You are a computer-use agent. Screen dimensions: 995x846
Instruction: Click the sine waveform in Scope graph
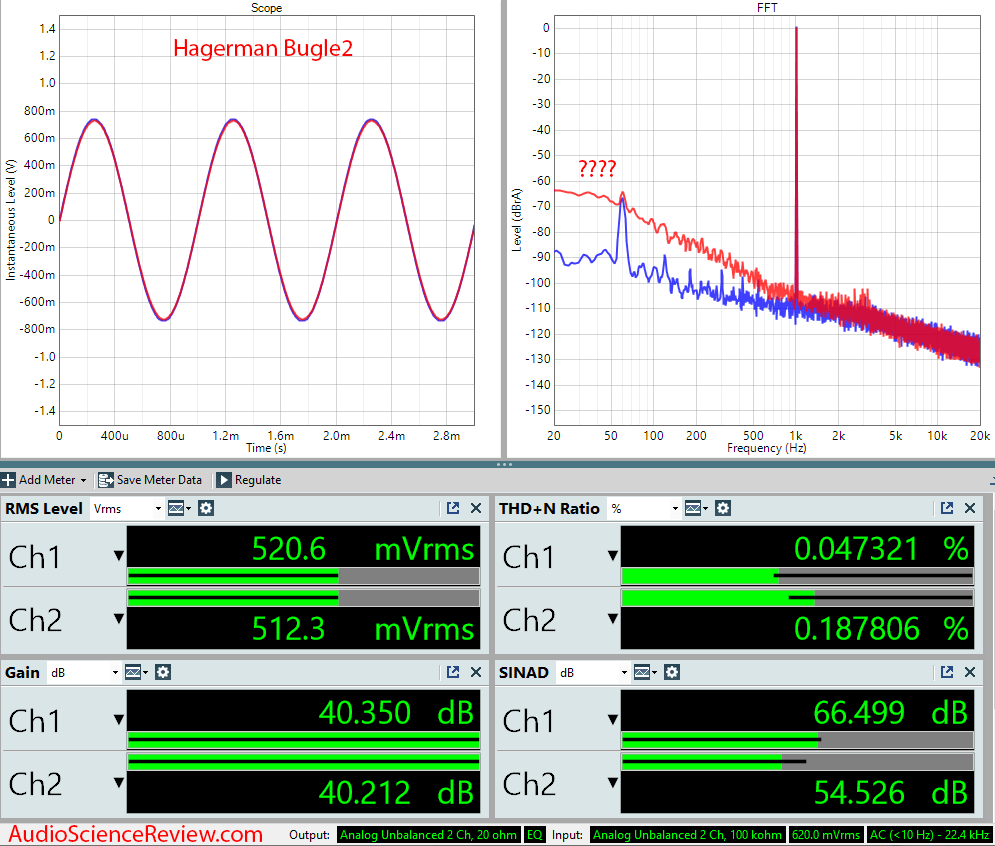(267, 220)
